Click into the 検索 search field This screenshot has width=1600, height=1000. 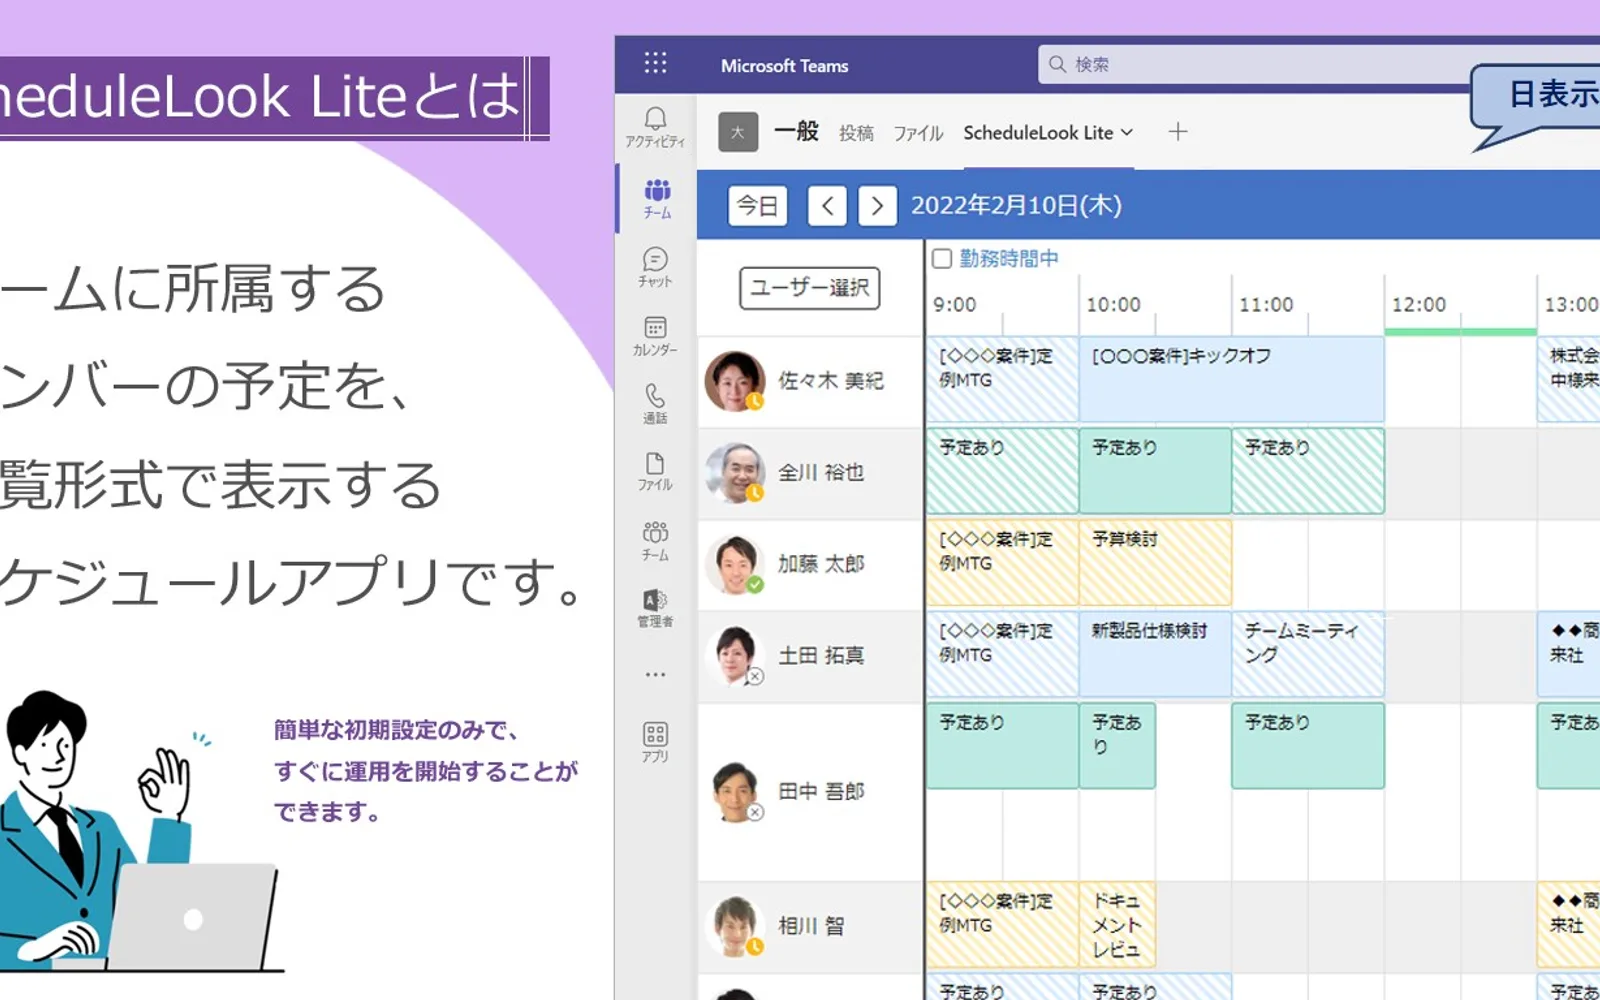tap(1320, 64)
